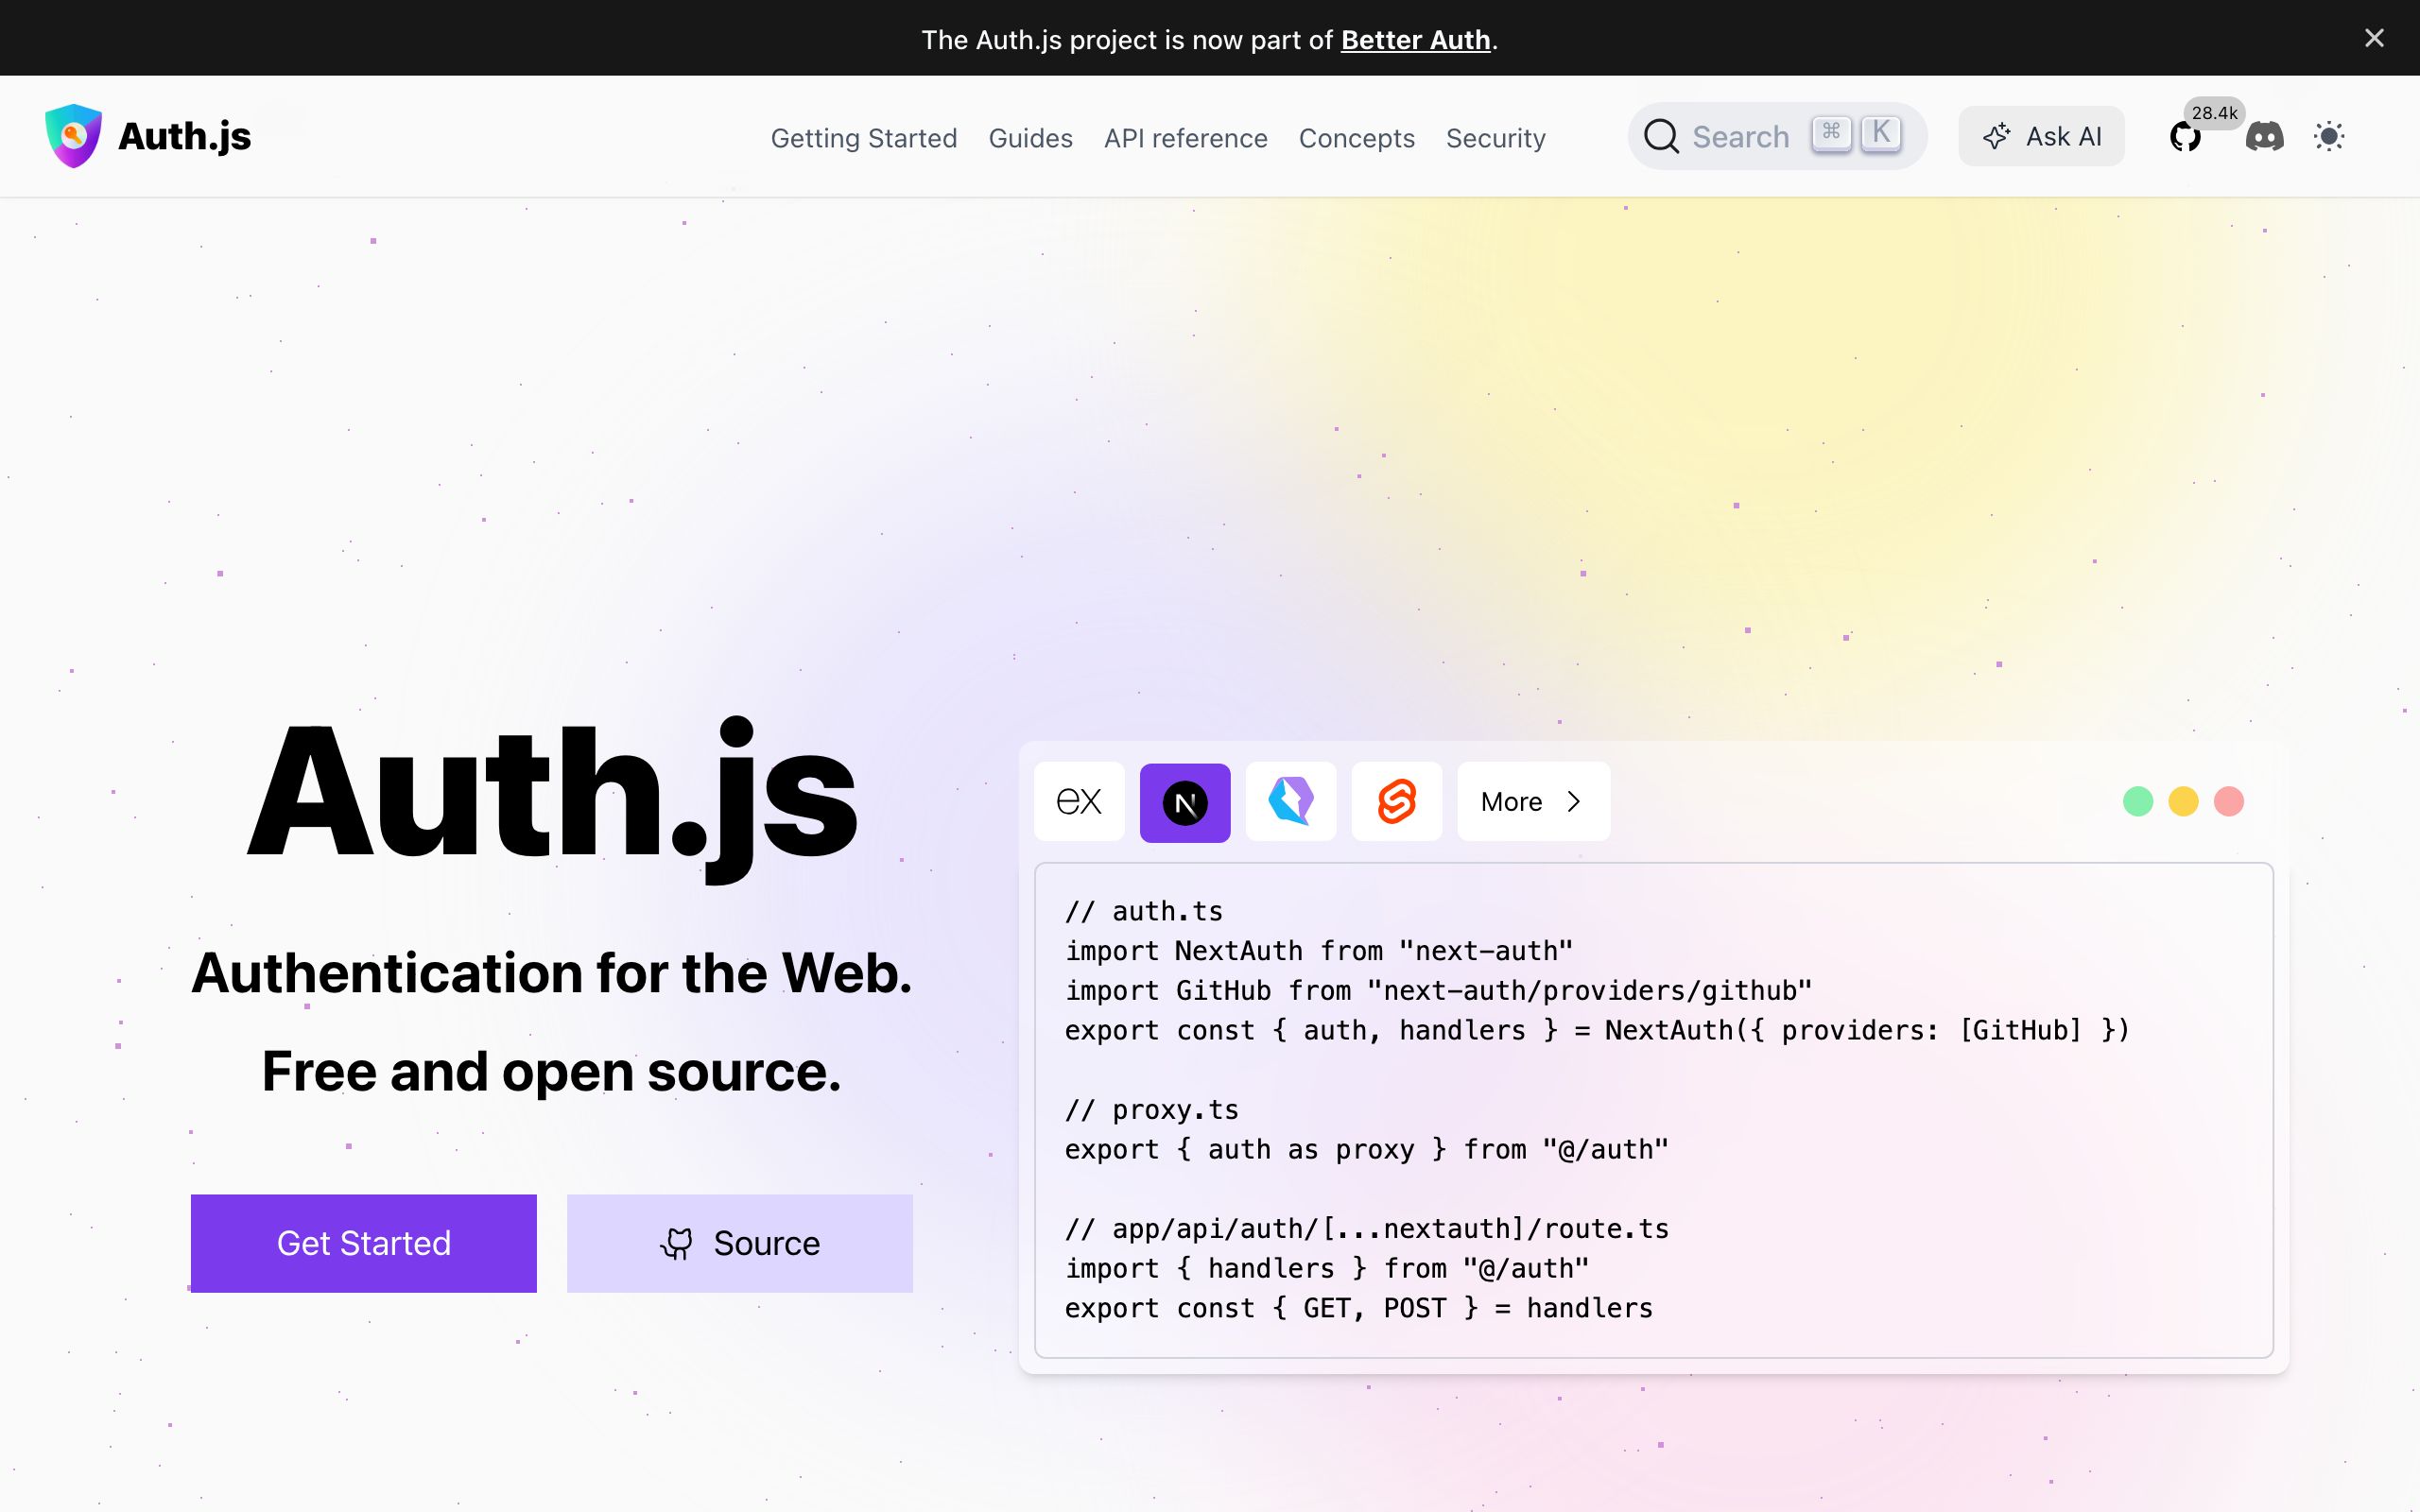Focus the Search input field

1777,136
